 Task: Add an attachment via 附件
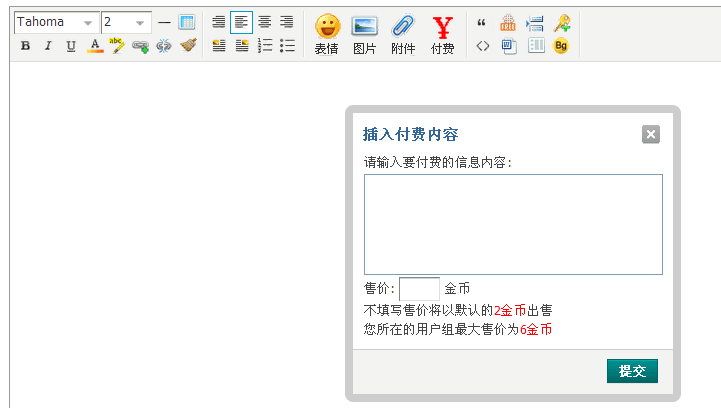[403, 35]
